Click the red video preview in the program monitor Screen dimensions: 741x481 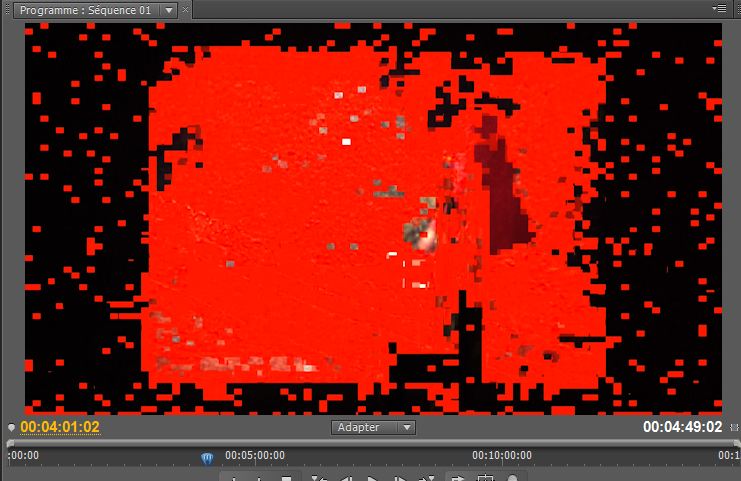pos(373,218)
